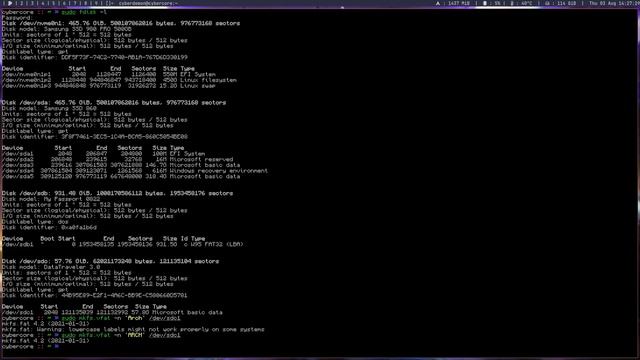
Task: Click the My Passport disk model line
Action: coord(51,199)
